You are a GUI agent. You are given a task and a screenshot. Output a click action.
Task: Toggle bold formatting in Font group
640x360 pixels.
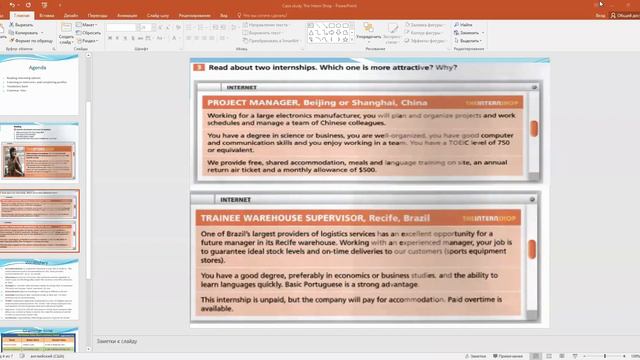(110, 38)
